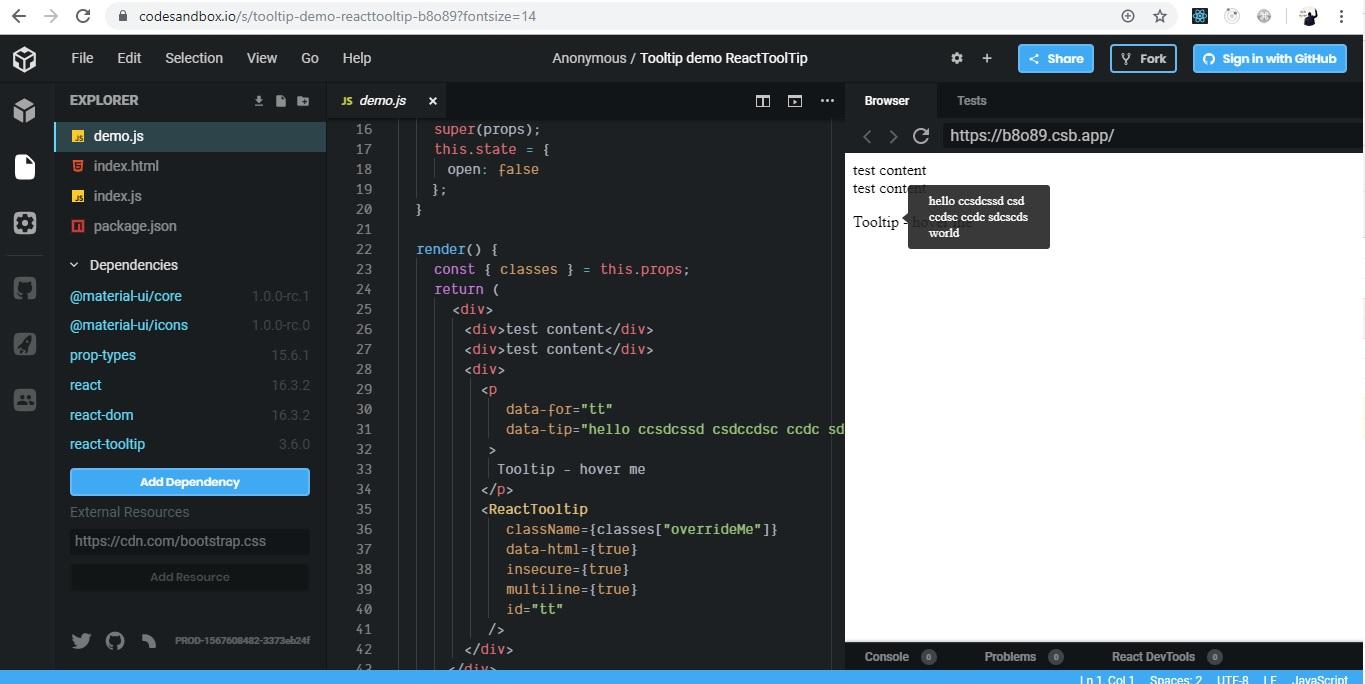This screenshot has height=684, width=1365.
Task: Click the Twitter icon at sidebar bottom
Action: (x=81, y=641)
